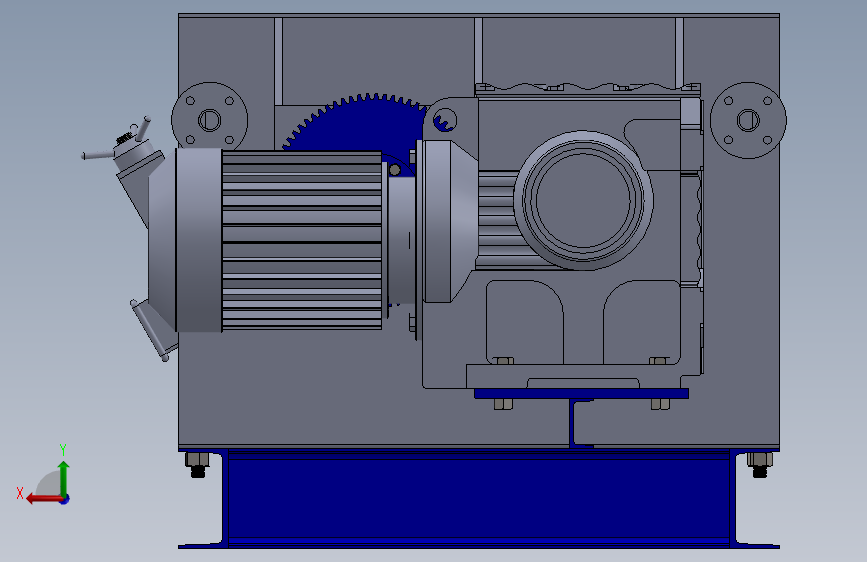This screenshot has width=867, height=562.
Task: Select the bottom-right anchor bolt under the housing
Action: tap(760, 464)
